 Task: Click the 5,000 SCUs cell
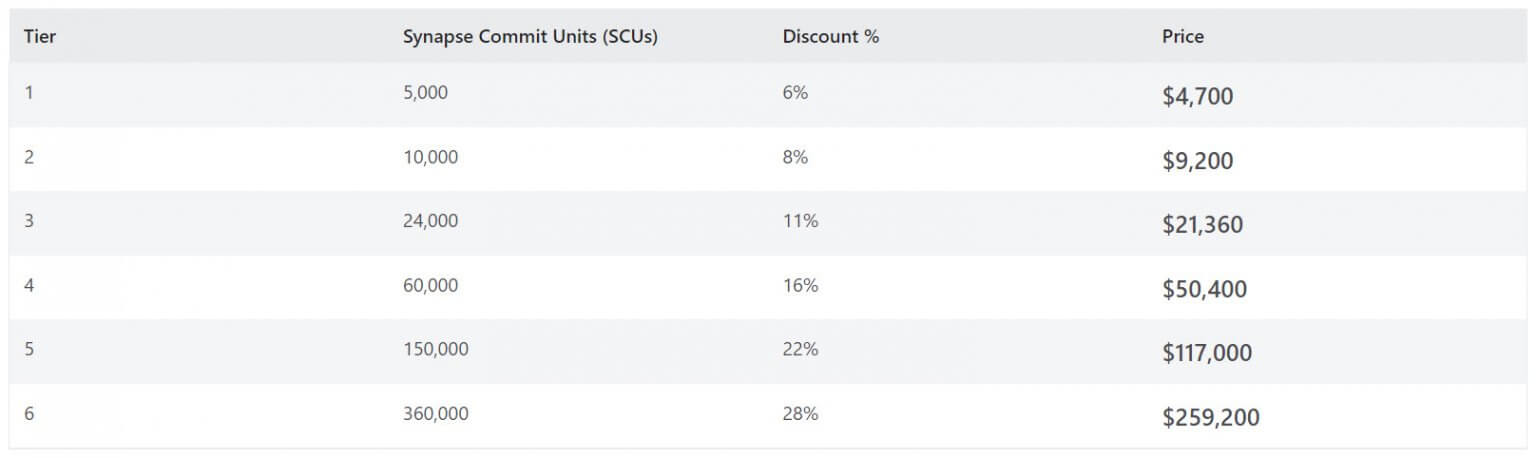(425, 92)
